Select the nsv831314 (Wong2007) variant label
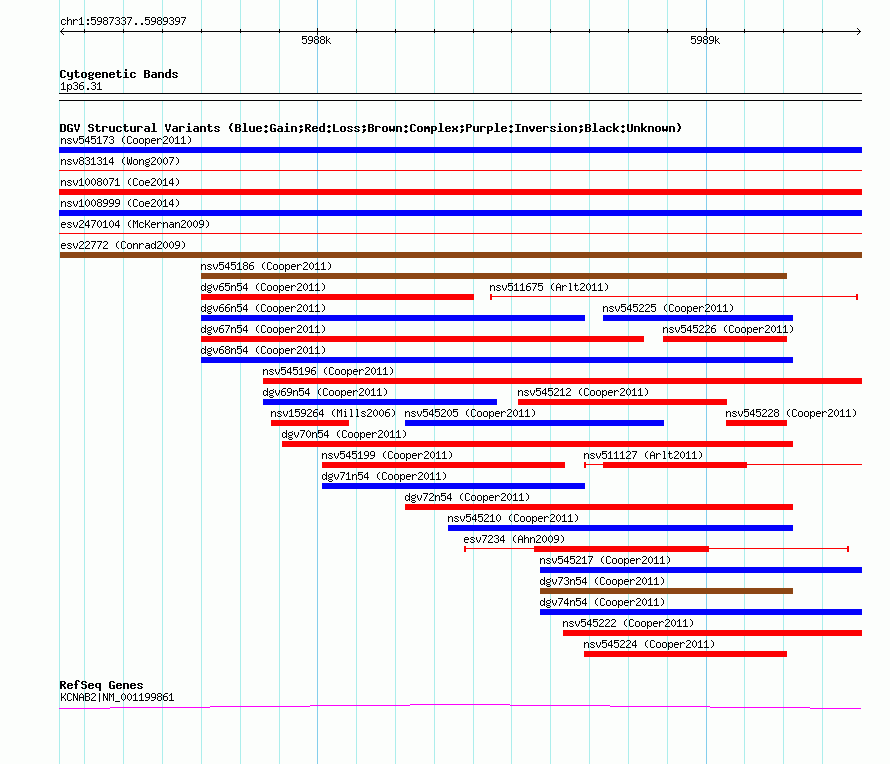Image resolution: width=890 pixels, height=764 pixels. [120, 161]
